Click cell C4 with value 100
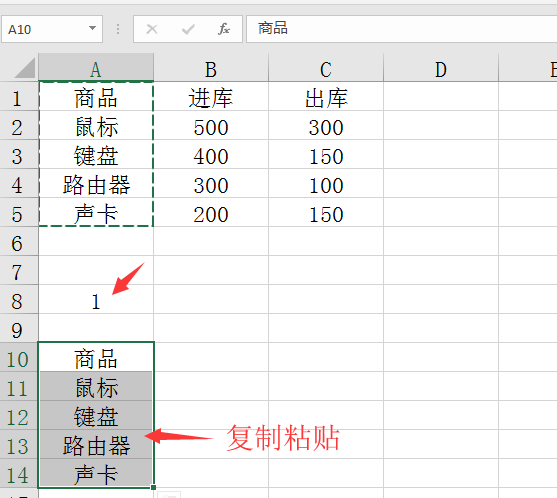557x498 pixels. pyautogui.click(x=326, y=183)
